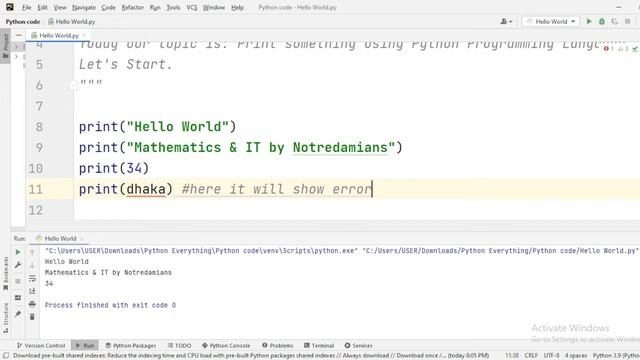
Task: Click the stop square in Run panel
Action: pyautogui.click(x=18, y=281)
